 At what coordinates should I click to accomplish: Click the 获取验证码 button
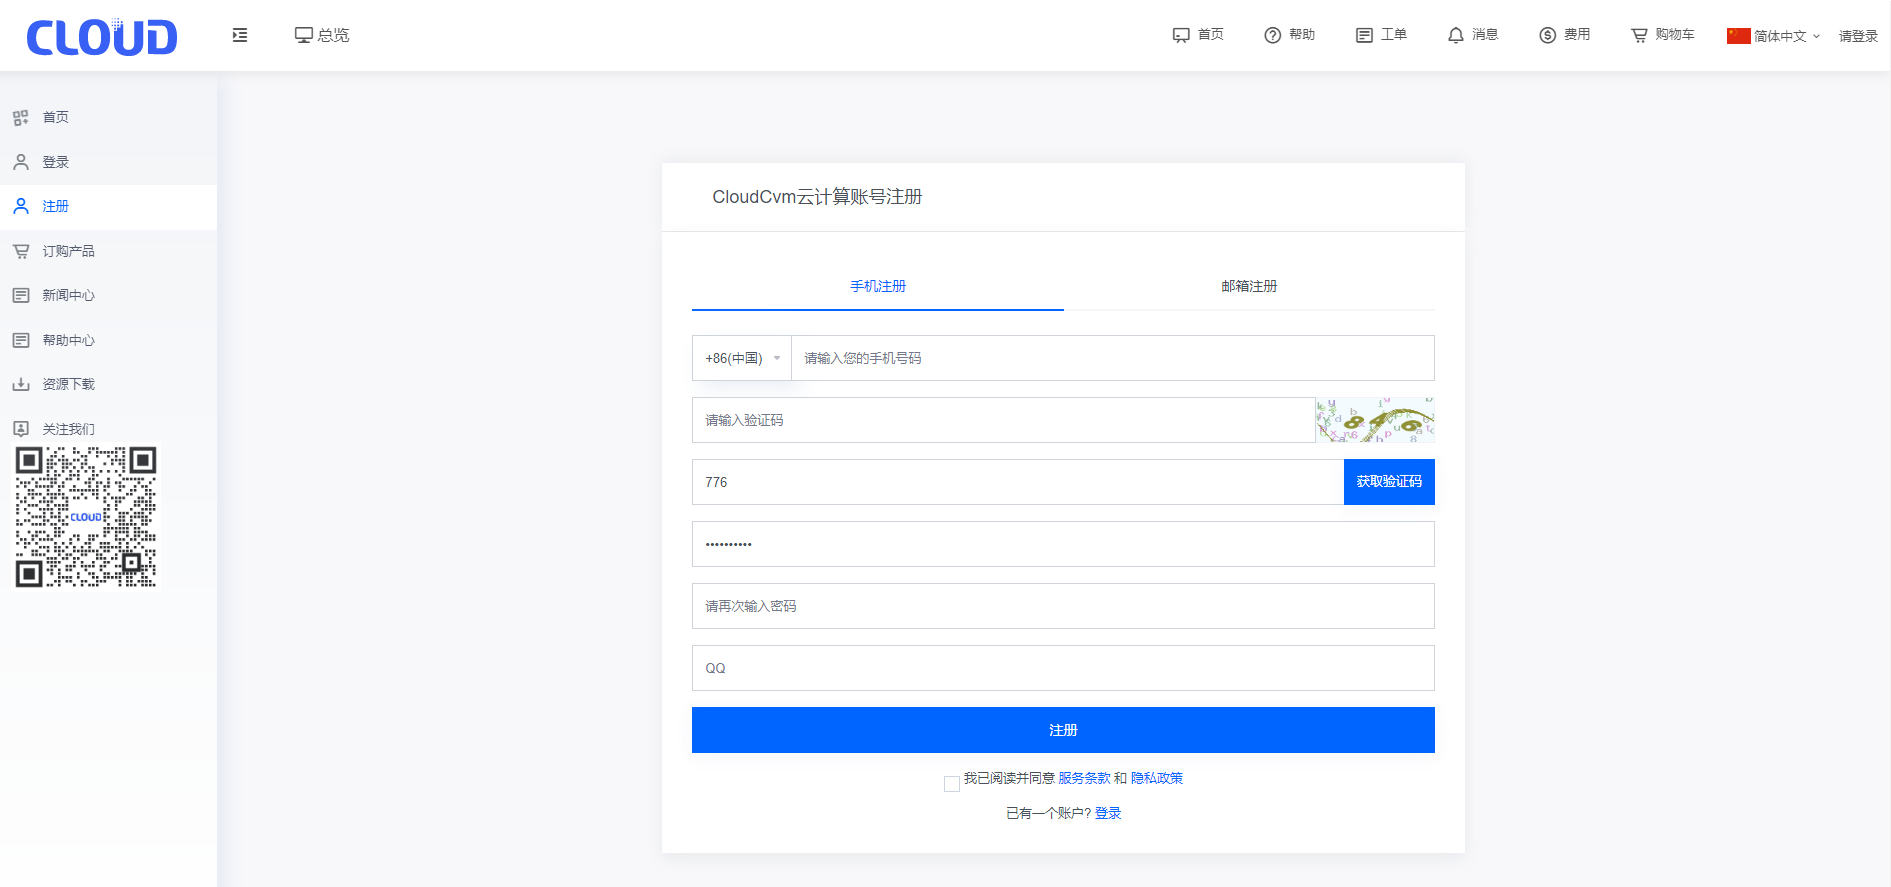click(x=1389, y=482)
